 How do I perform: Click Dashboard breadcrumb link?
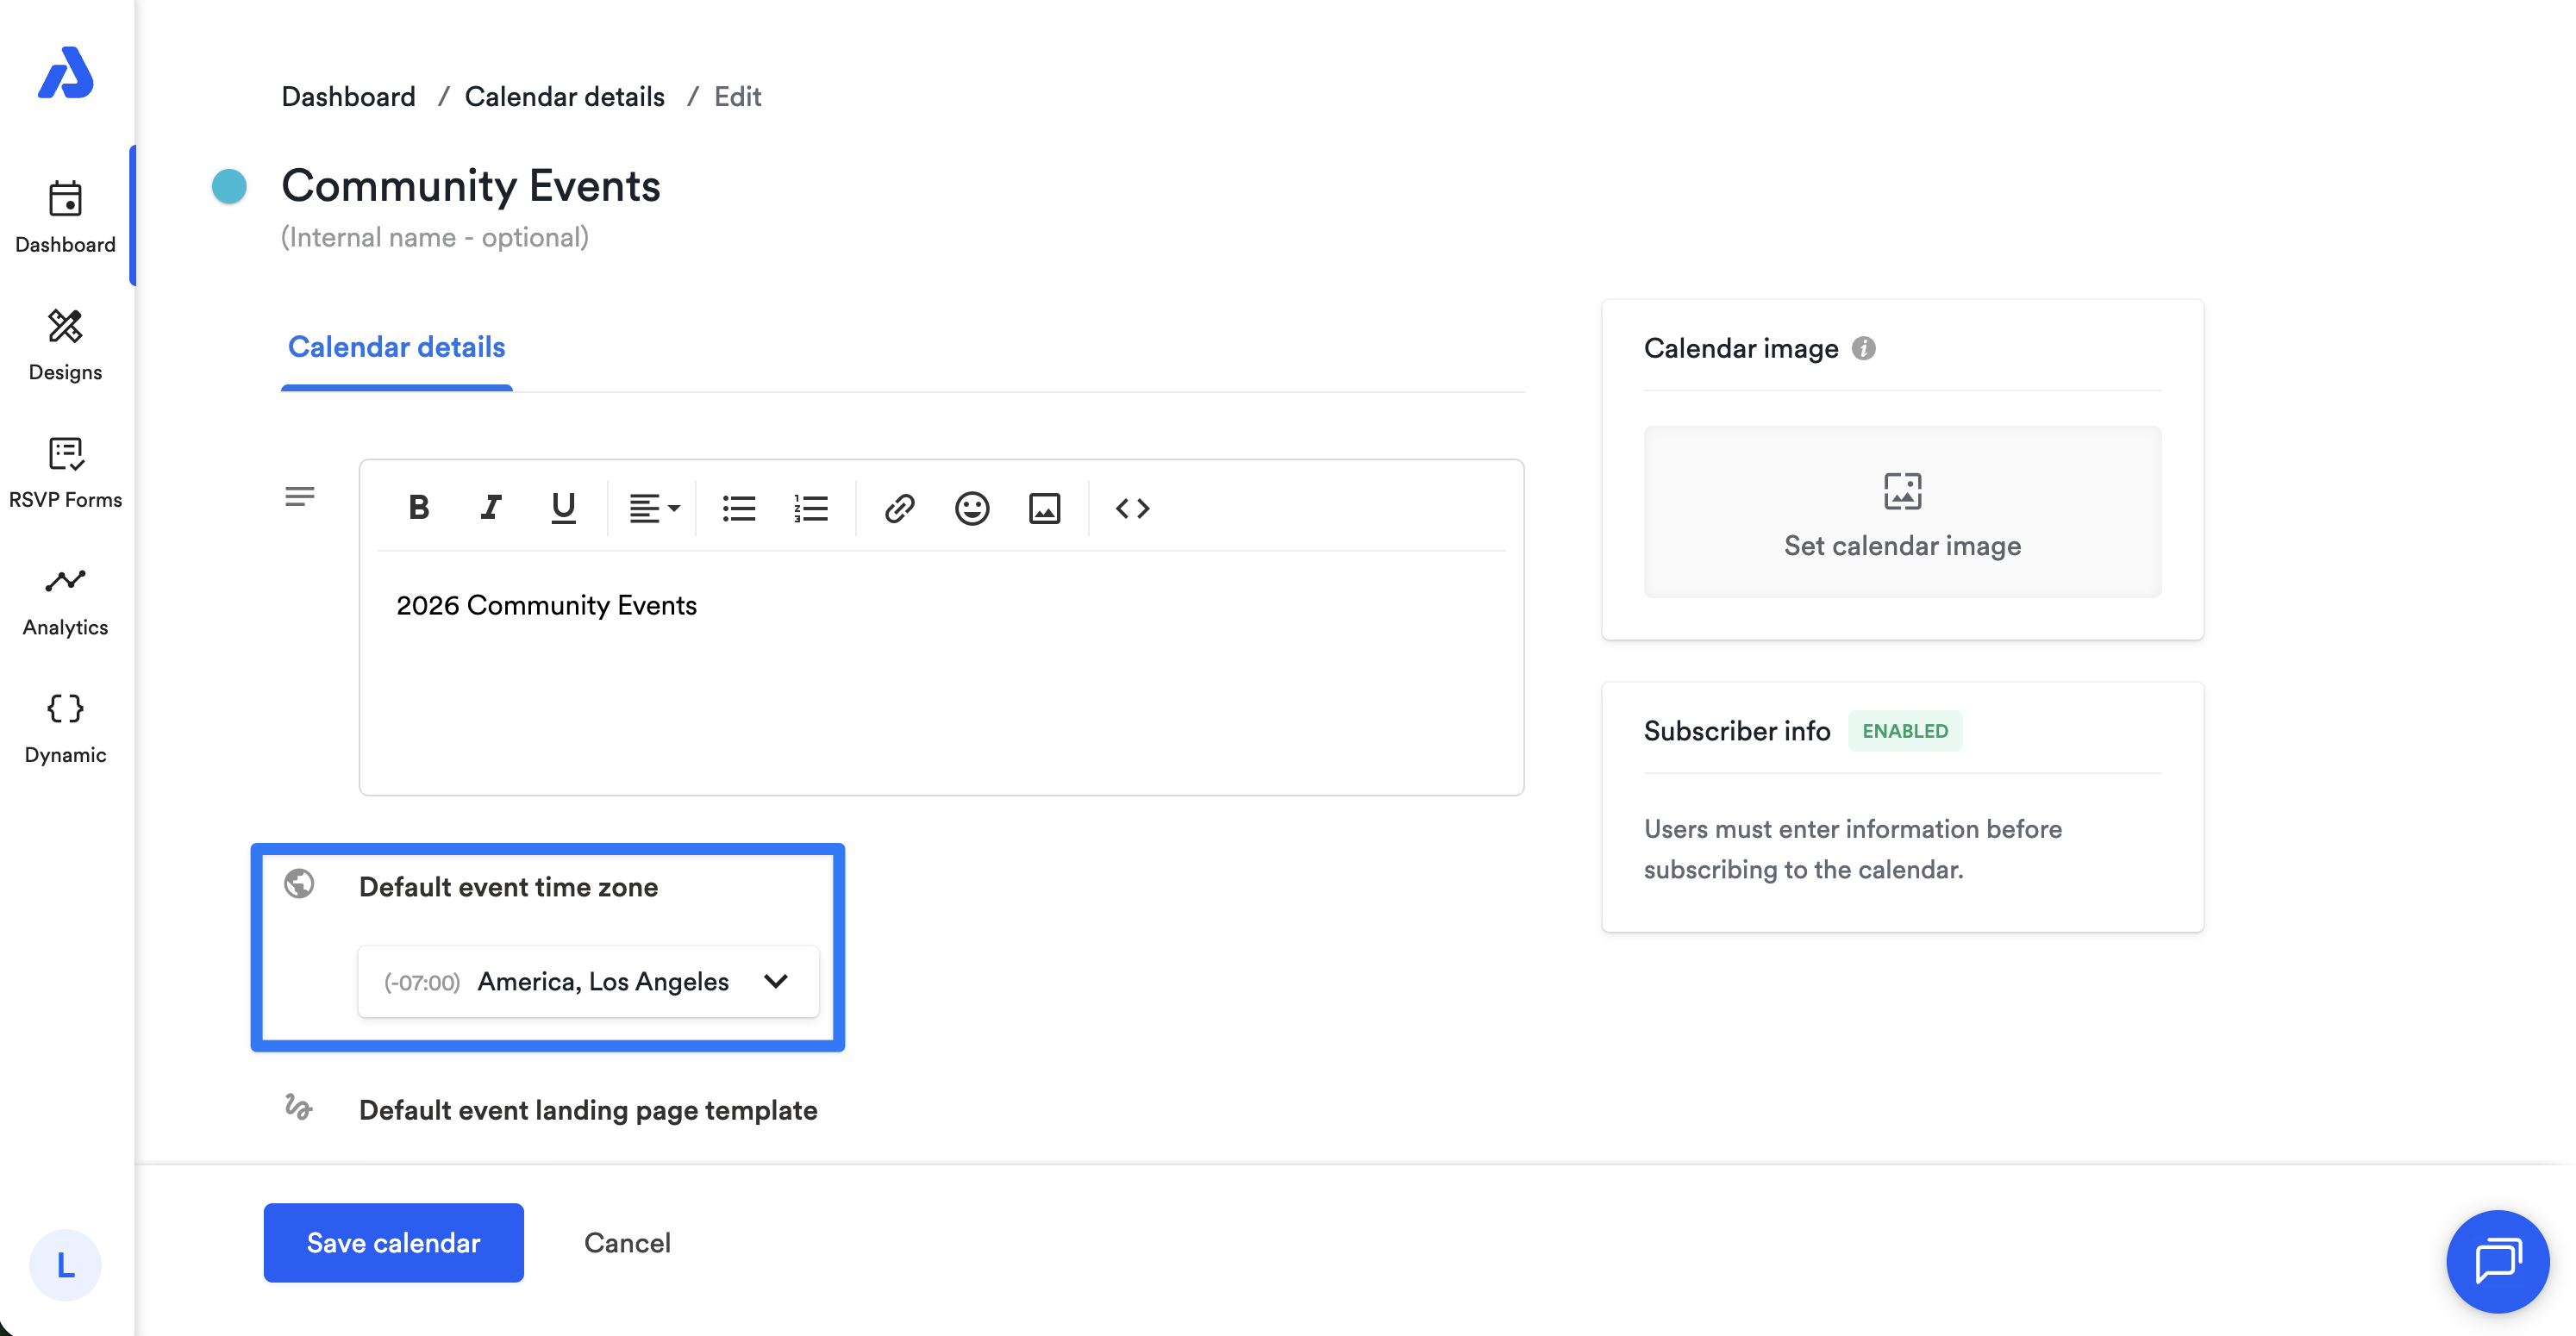(x=348, y=96)
